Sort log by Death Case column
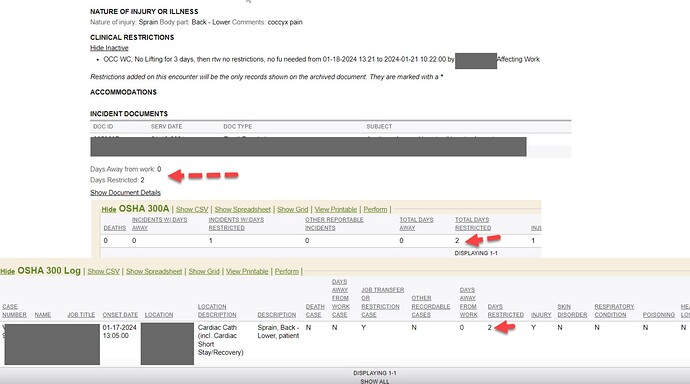This screenshot has width=690, height=384. pos(315,311)
